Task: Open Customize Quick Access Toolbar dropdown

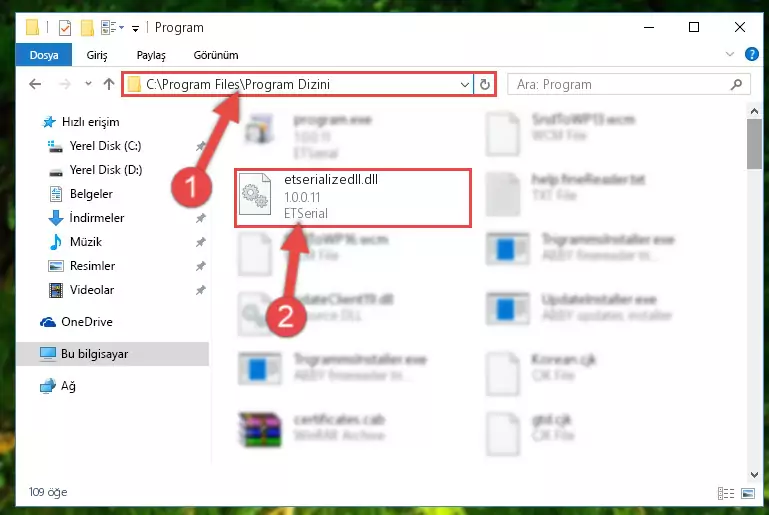Action: [135, 28]
